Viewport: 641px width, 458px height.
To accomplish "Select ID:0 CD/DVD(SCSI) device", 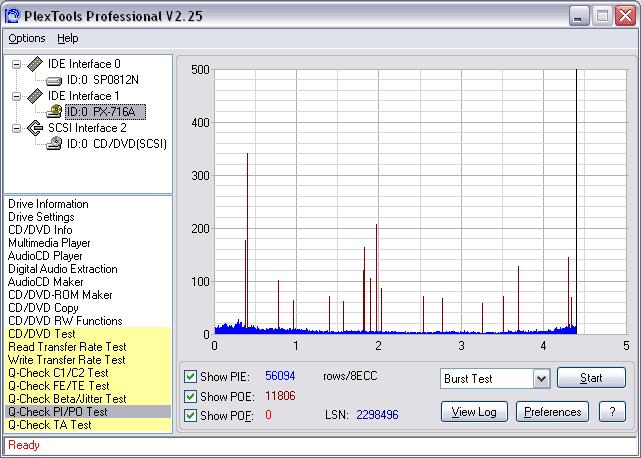I will pyautogui.click(x=117, y=144).
